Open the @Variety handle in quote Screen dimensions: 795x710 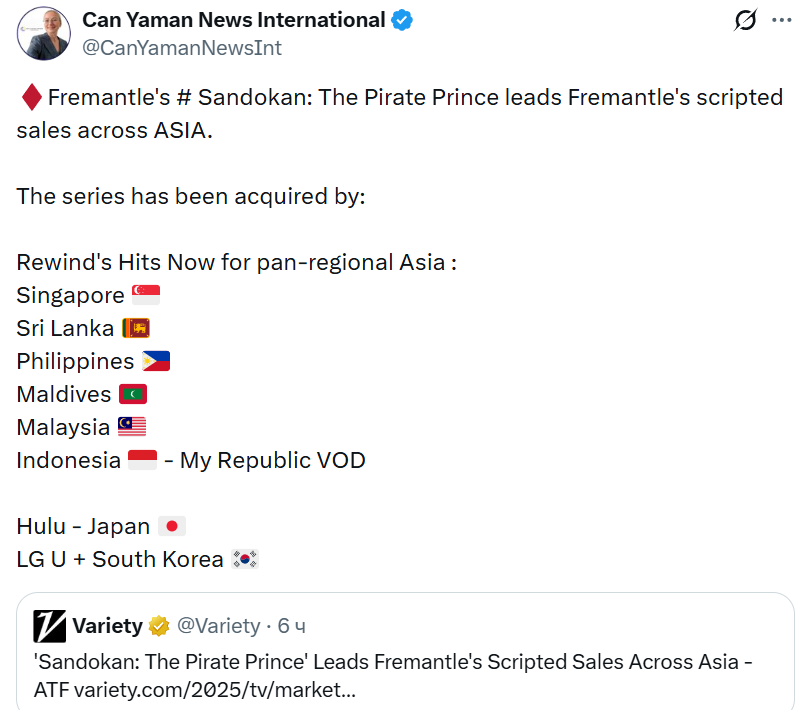[x=218, y=626]
